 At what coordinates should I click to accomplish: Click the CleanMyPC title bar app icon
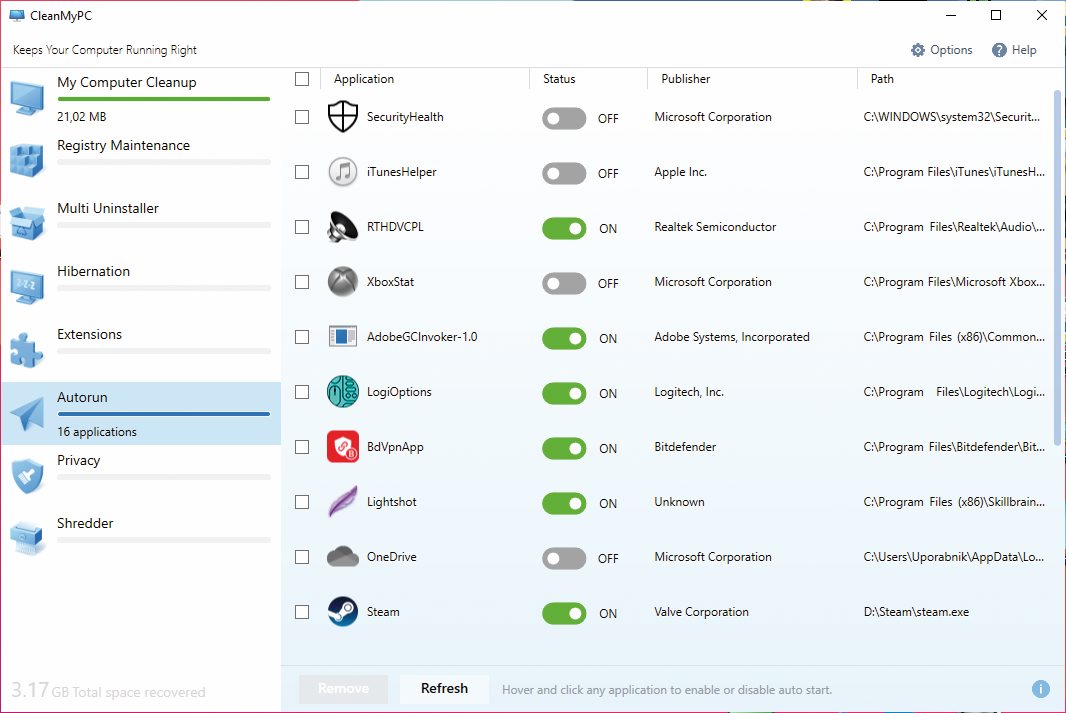[17, 16]
